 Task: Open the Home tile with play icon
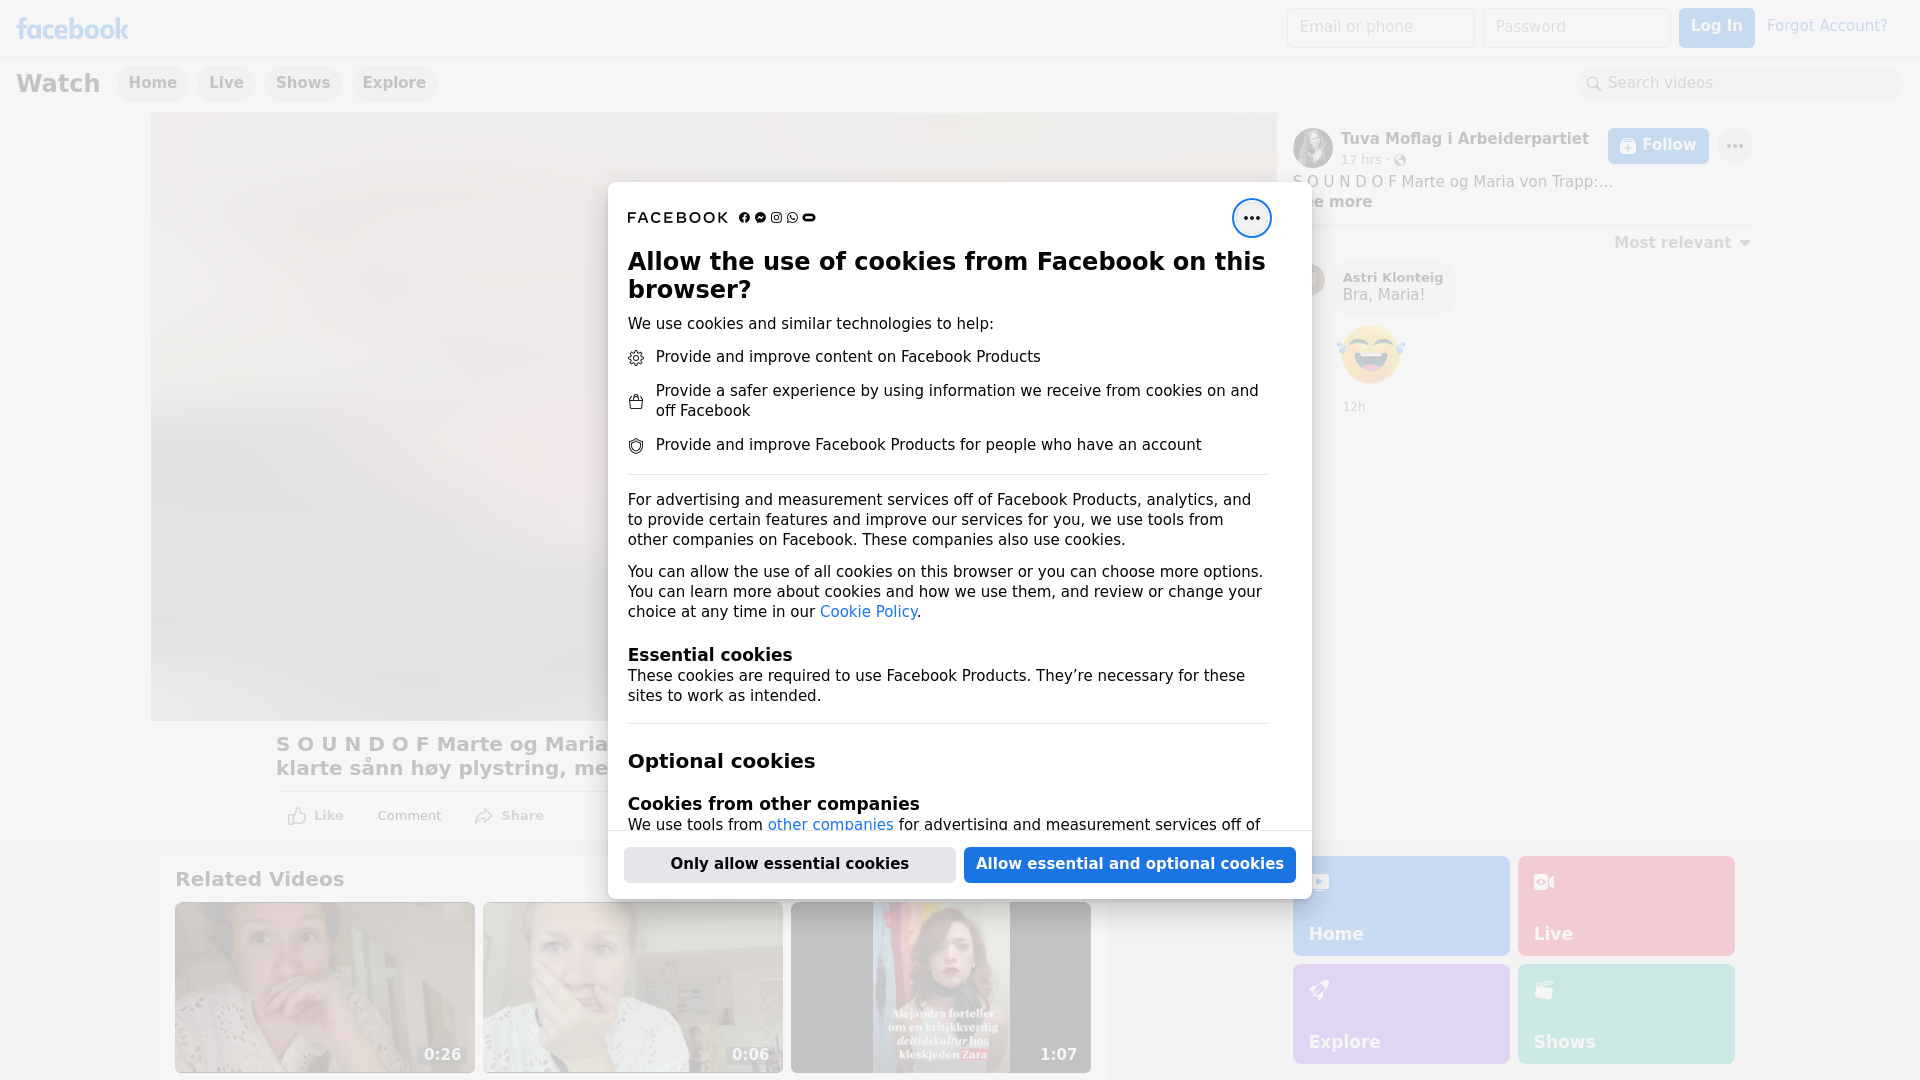[1401, 906]
